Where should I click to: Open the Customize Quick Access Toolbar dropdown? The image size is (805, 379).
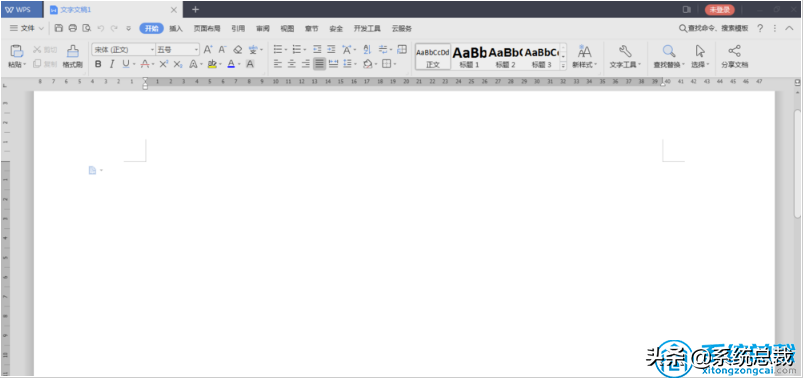tap(128, 28)
